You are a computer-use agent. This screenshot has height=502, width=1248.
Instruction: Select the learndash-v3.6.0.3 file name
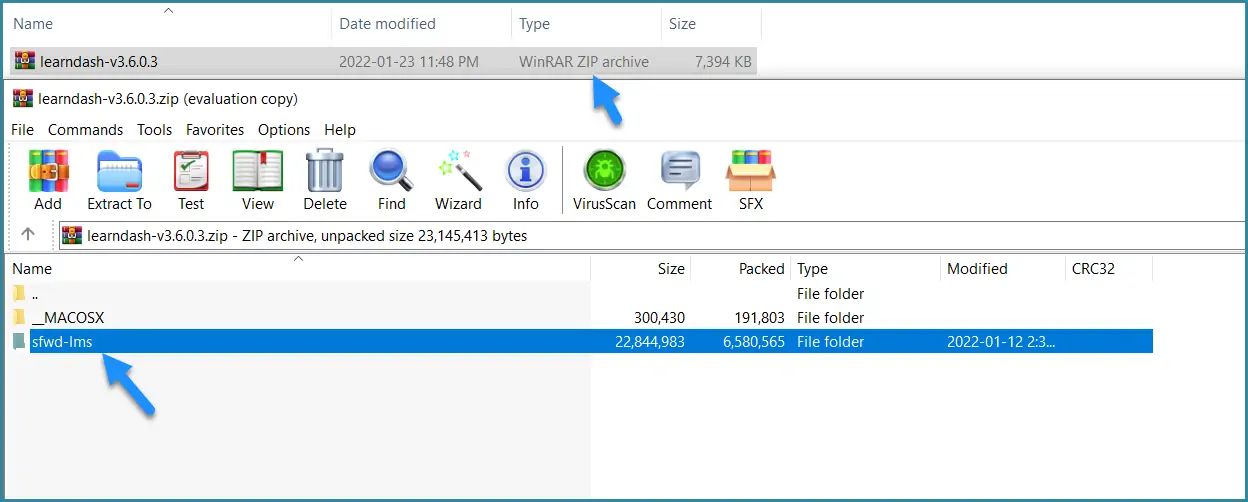(99, 62)
